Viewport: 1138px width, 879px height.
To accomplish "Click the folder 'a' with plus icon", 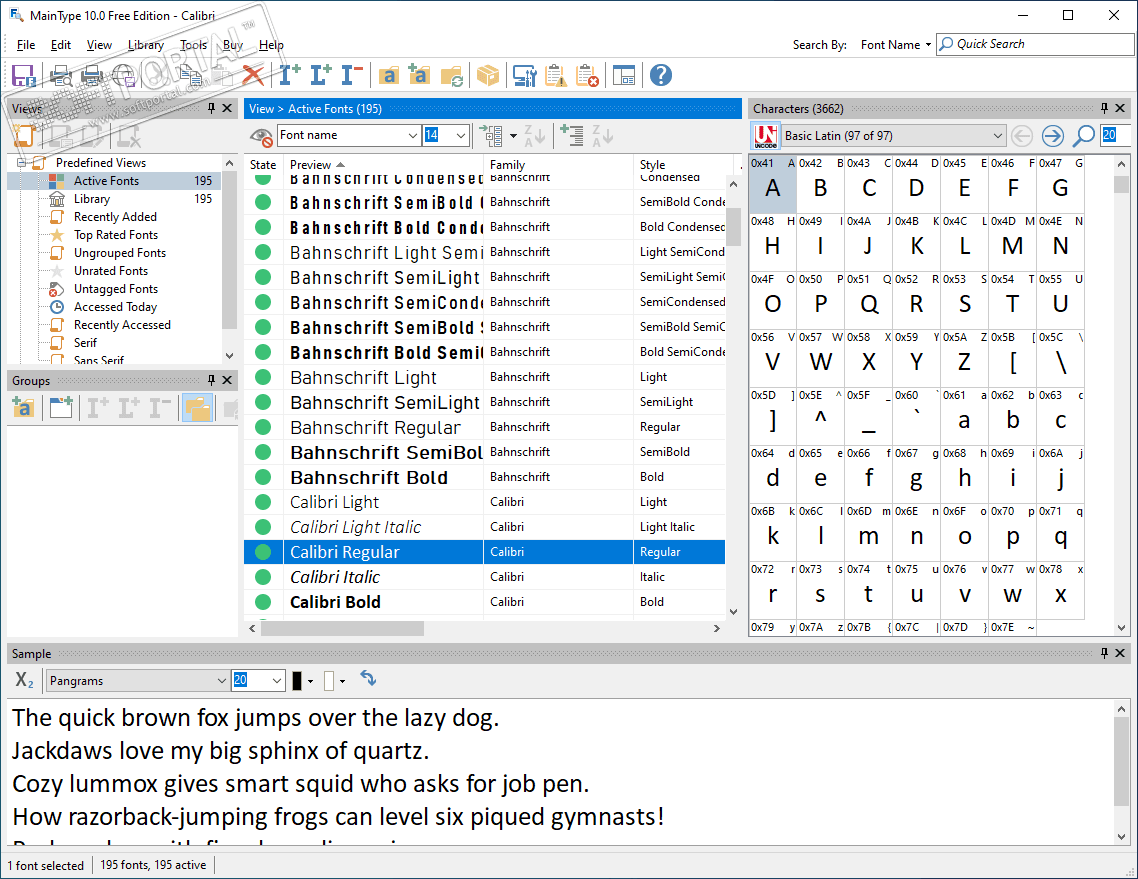I will [419, 75].
